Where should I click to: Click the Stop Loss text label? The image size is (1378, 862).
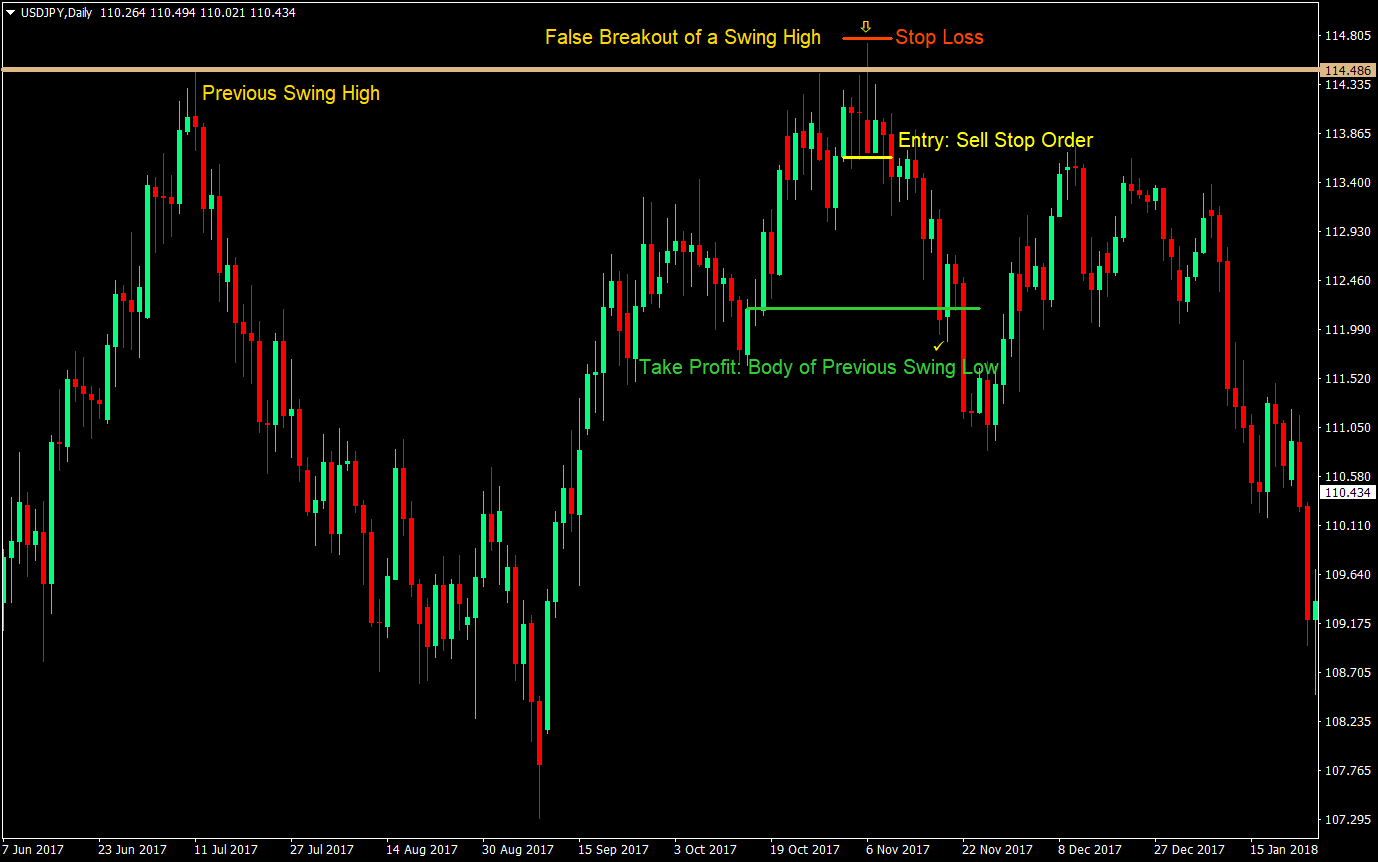pos(939,37)
